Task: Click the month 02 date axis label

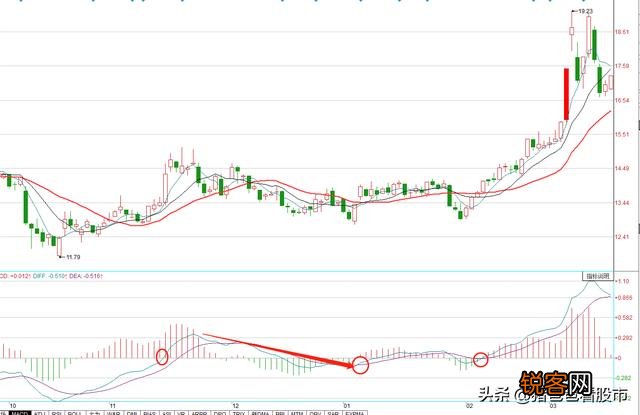Action: coord(470,406)
